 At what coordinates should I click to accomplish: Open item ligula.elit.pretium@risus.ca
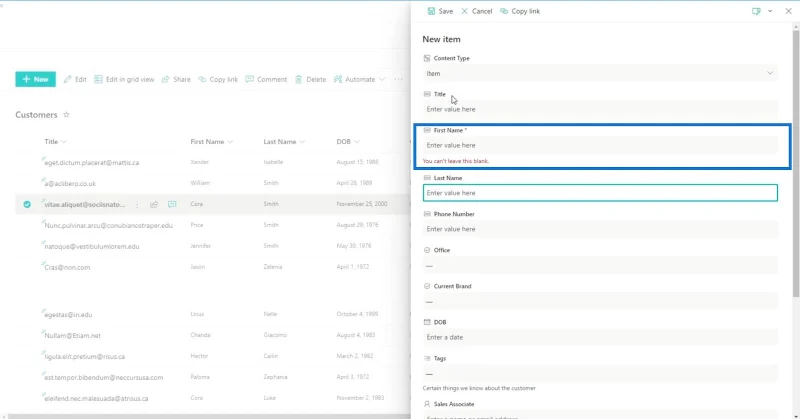coord(85,357)
